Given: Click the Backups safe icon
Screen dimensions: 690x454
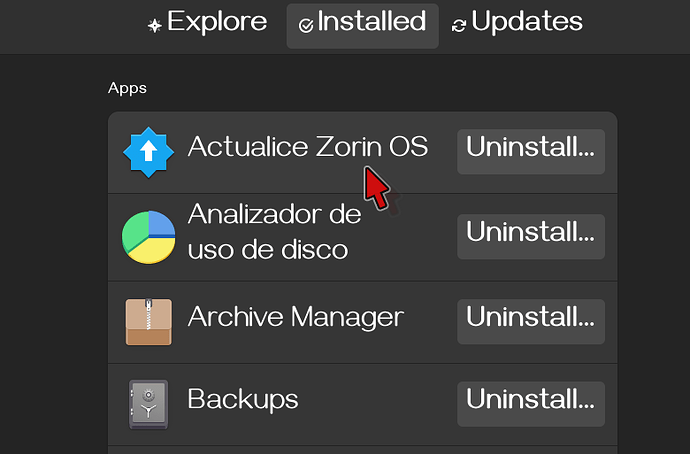Looking at the screenshot, I should coord(148,403).
